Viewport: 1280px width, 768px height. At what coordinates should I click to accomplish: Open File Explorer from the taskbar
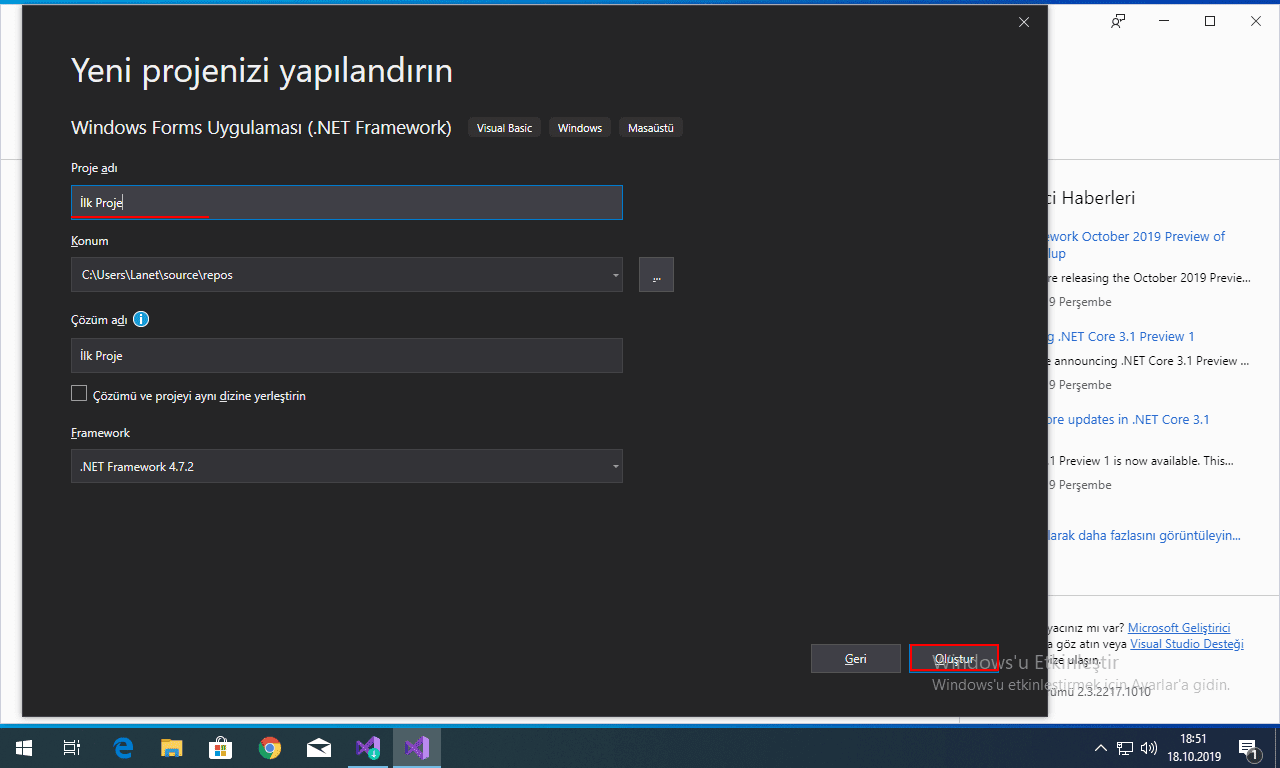click(172, 747)
